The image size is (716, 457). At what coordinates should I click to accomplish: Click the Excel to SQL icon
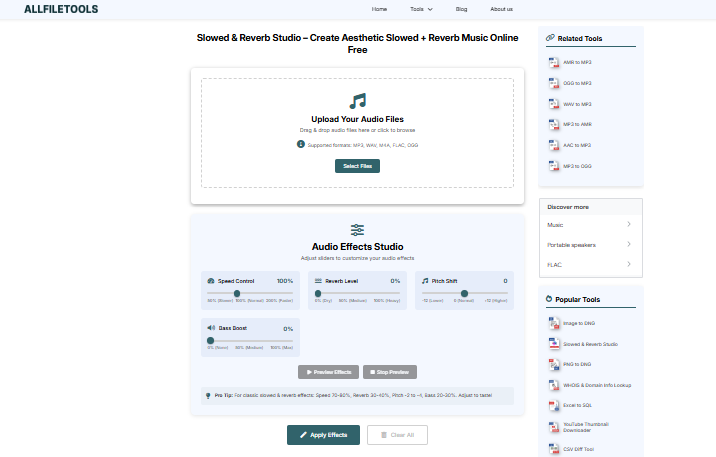coord(553,405)
